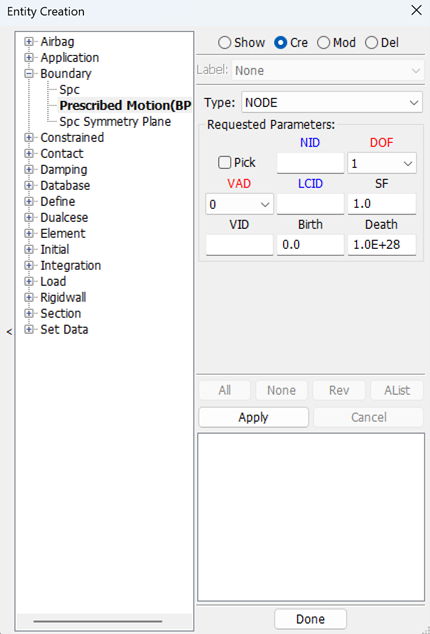Viewport: 430px width, 634px height.
Task: Expand the Element plus icon
Action: 29,234
